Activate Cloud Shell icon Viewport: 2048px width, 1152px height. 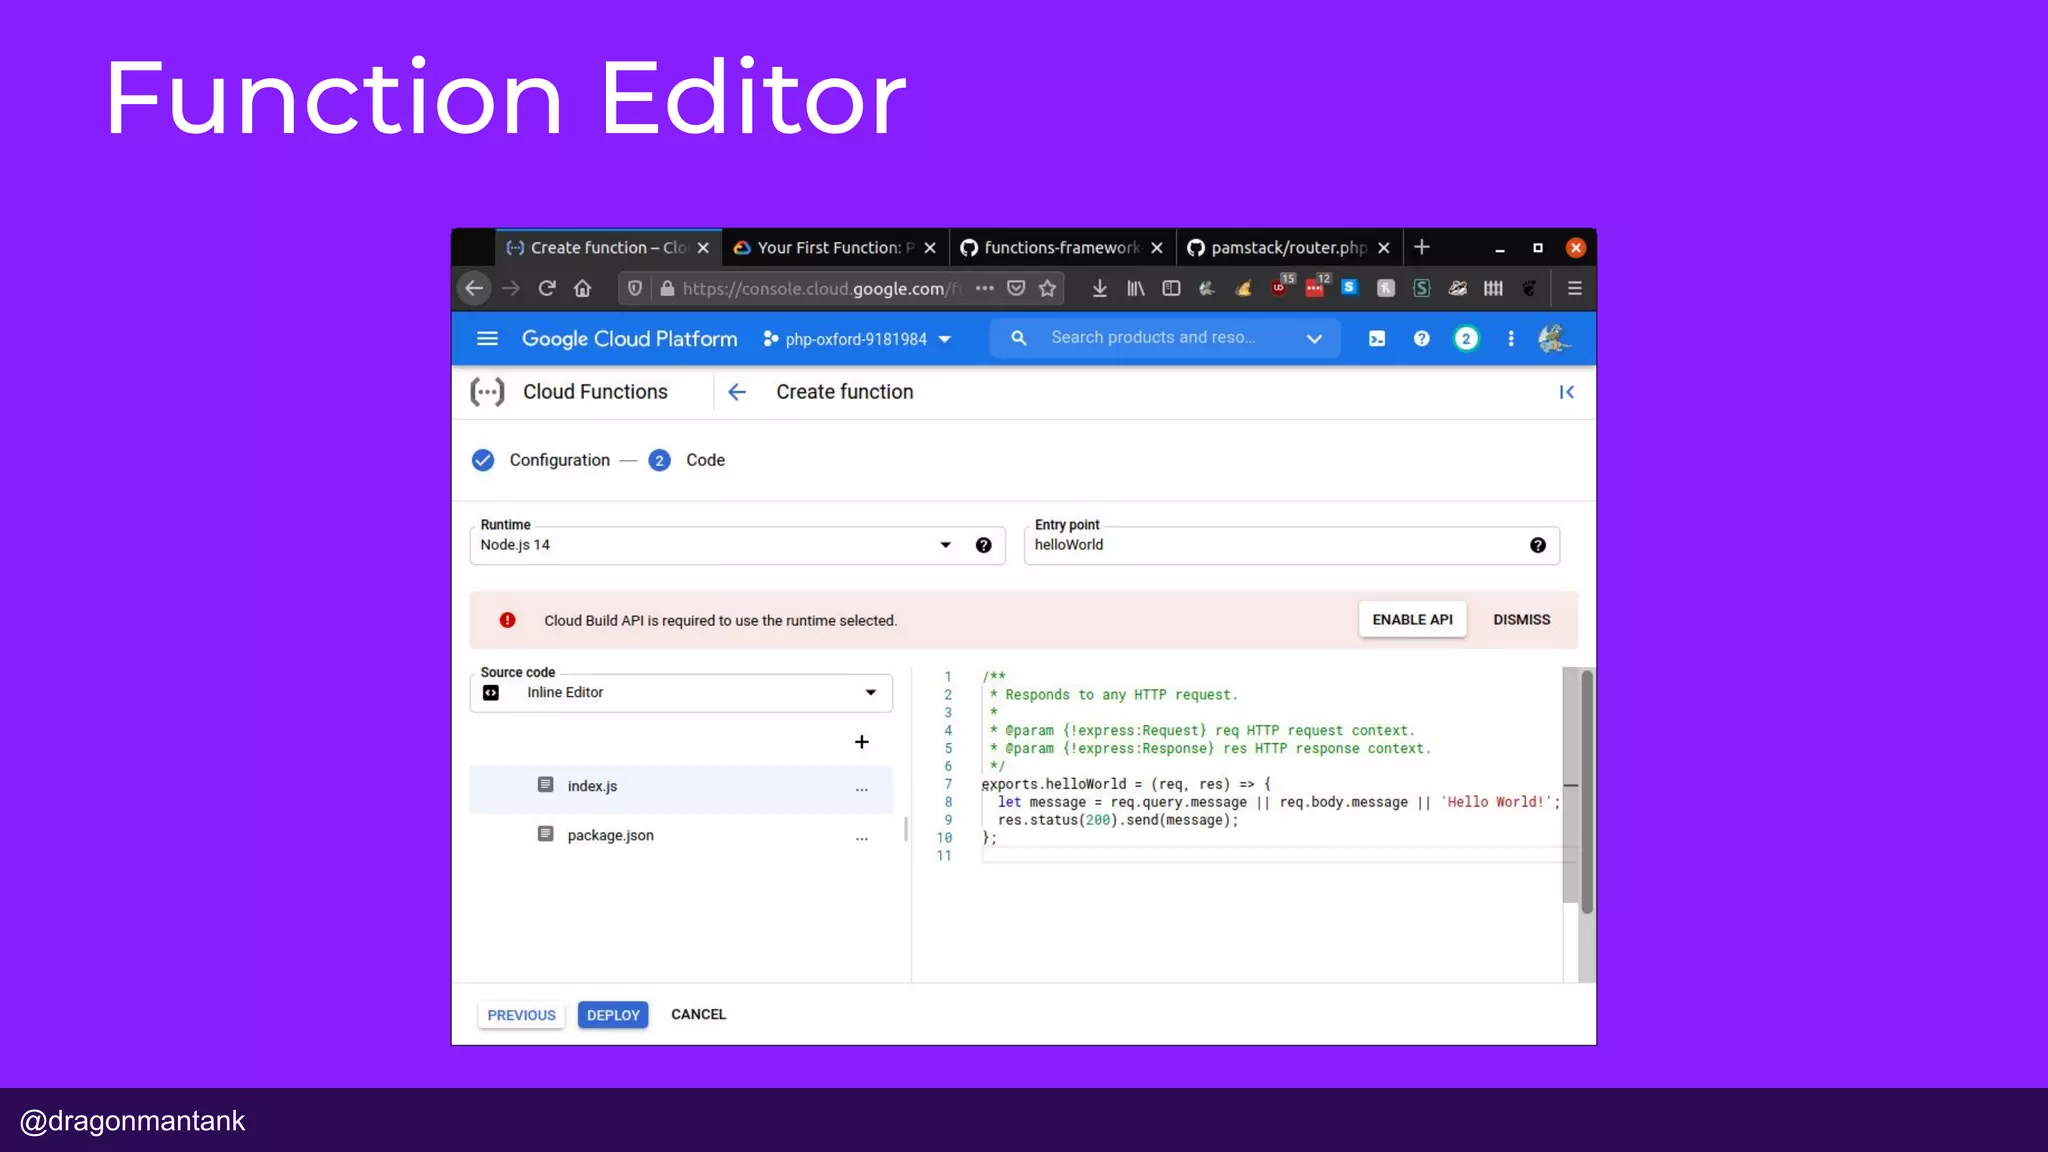click(1377, 338)
